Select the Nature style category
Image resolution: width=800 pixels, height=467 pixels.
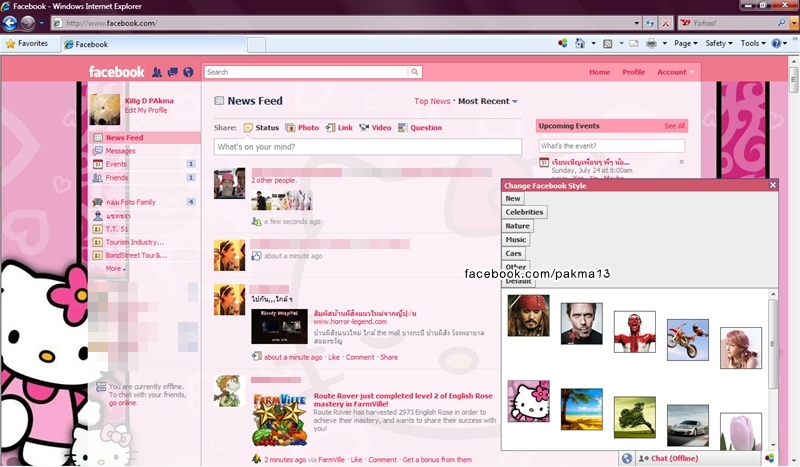(x=517, y=226)
